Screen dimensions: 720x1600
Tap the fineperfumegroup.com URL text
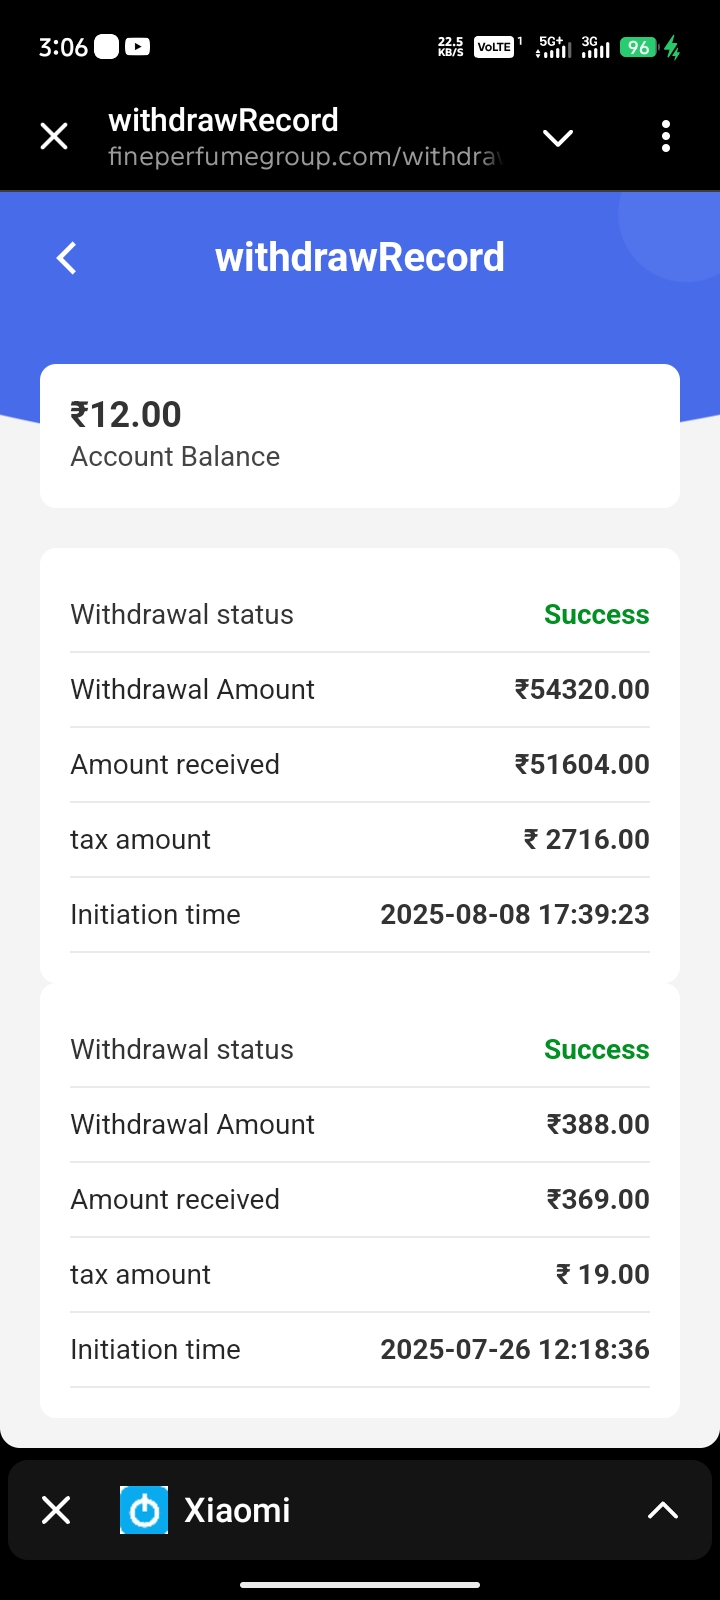(305, 157)
